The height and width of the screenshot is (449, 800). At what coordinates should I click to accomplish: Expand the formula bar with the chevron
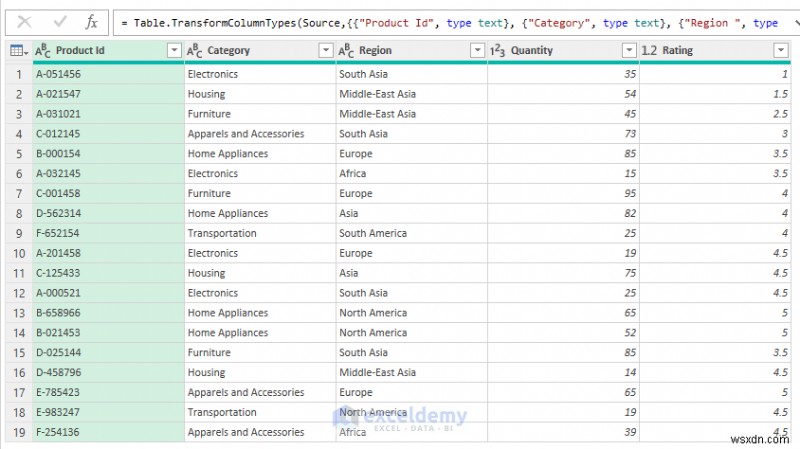pyautogui.click(x=796, y=22)
